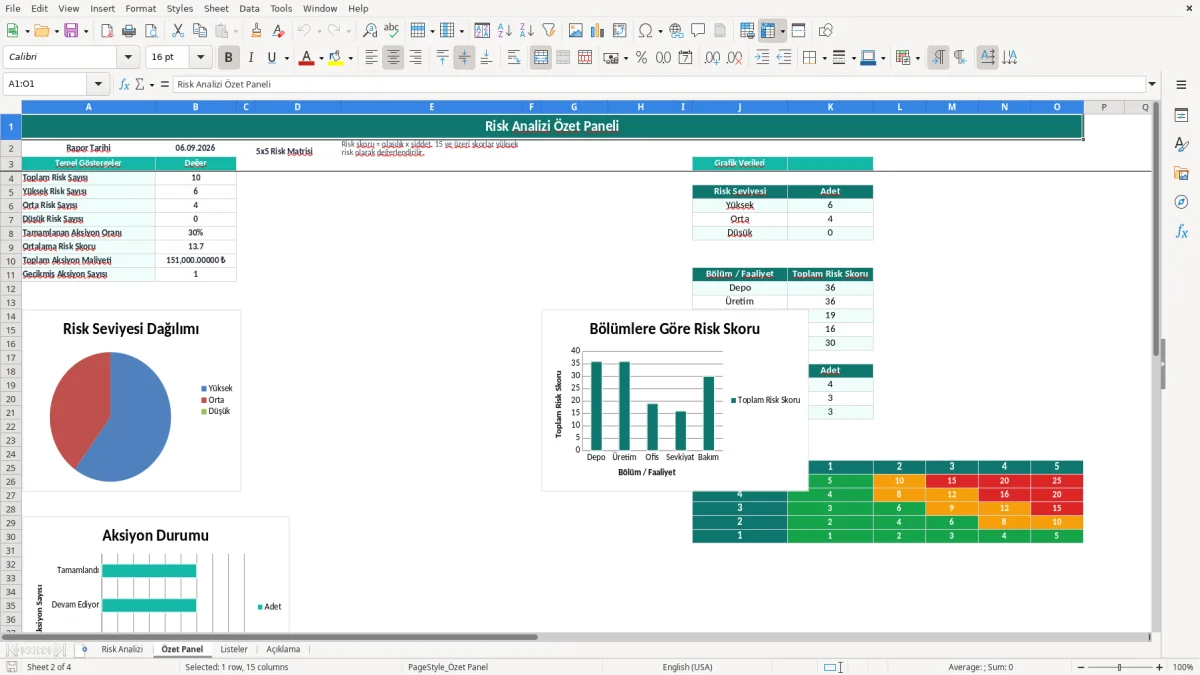Open the Conditional Formatting dropdown arrow
The width and height of the screenshot is (1200, 675).
[917, 58]
